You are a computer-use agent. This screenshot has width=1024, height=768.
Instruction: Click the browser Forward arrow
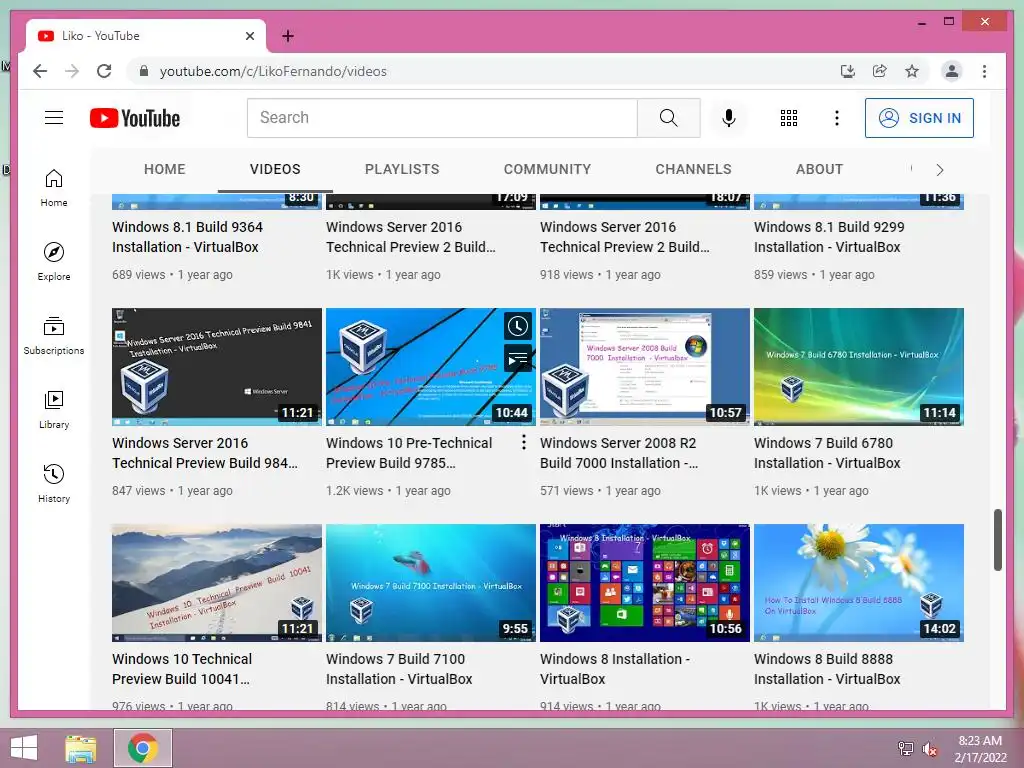pos(72,71)
